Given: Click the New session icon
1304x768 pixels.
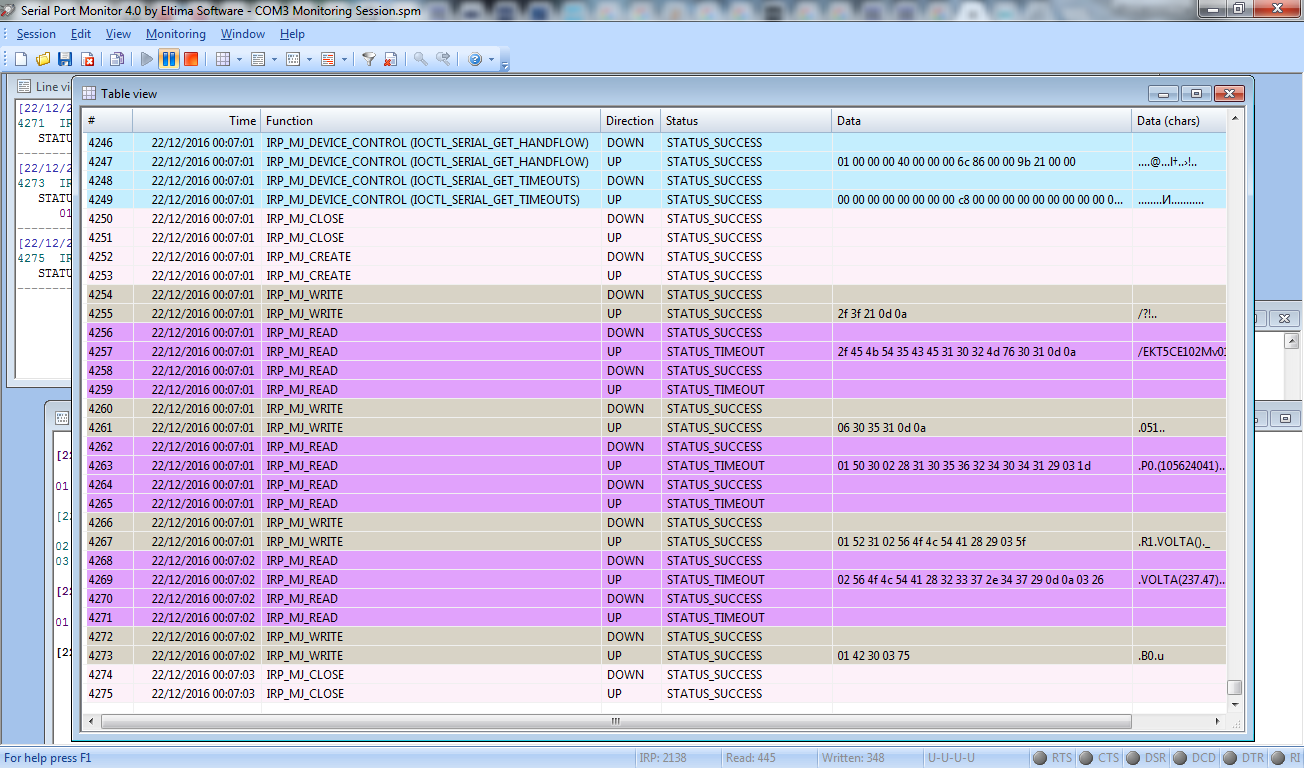Looking at the screenshot, I should pyautogui.click(x=21, y=59).
